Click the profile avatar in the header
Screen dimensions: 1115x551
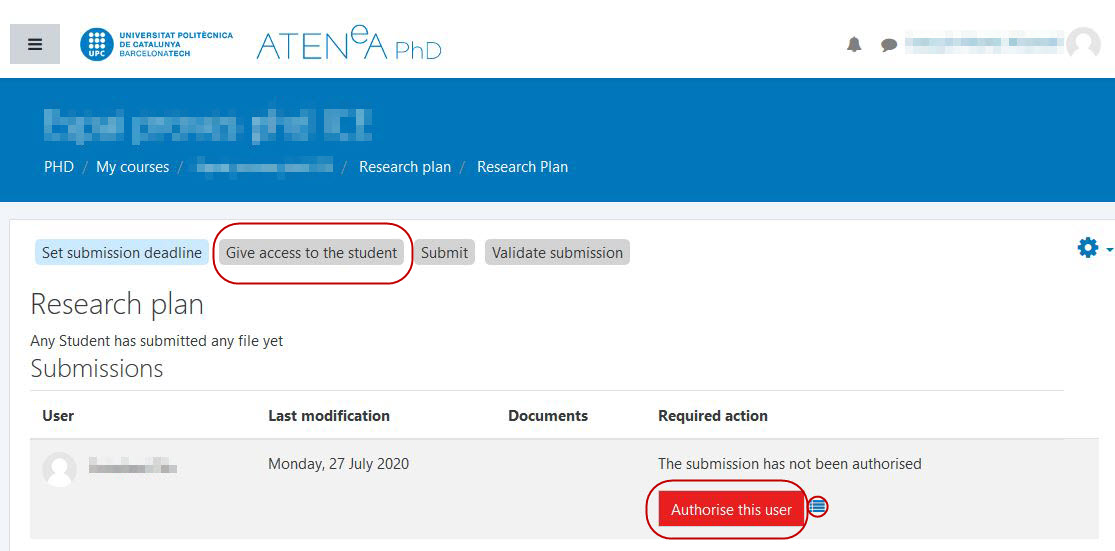coord(1082,44)
